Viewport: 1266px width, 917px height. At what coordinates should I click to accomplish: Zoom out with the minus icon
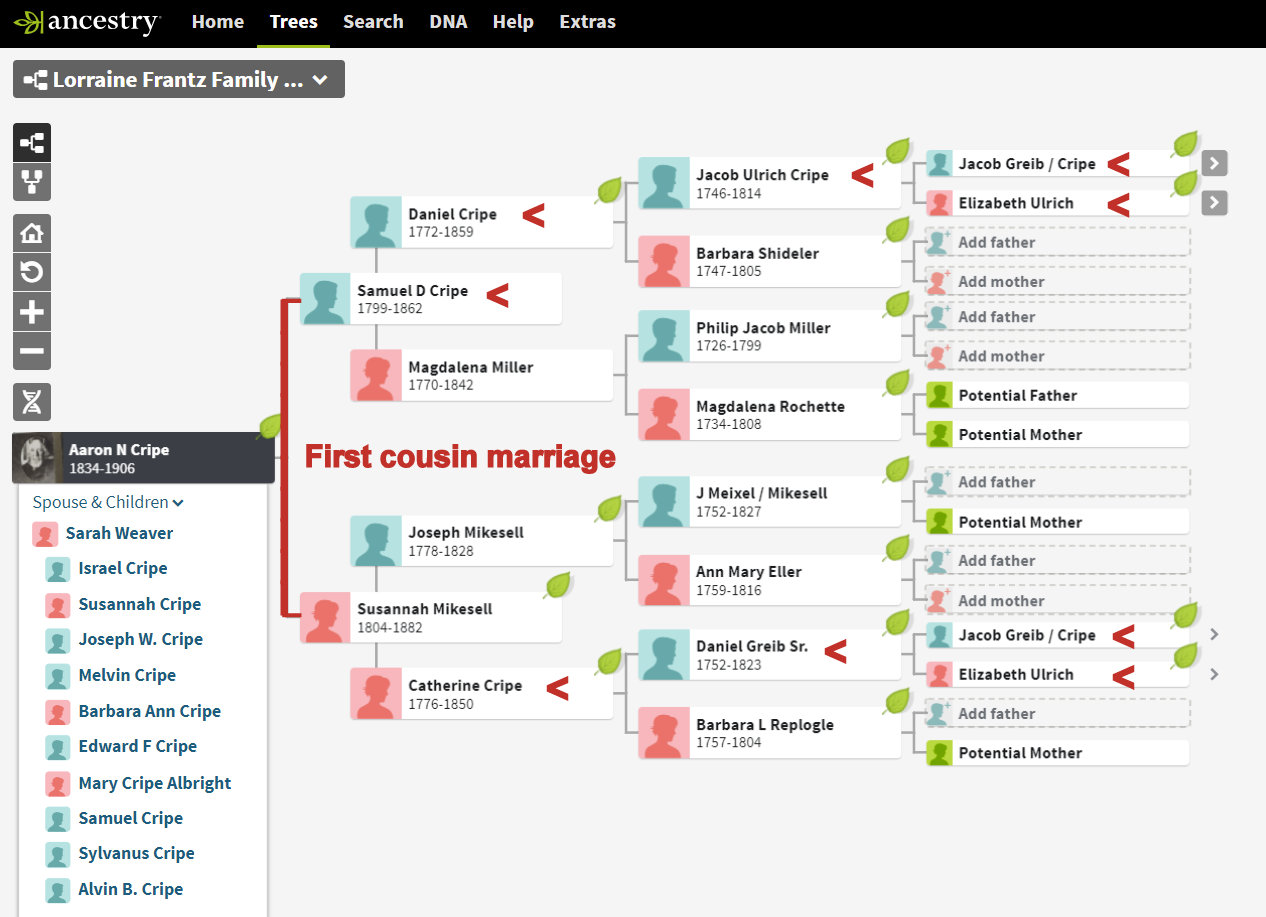(32, 351)
